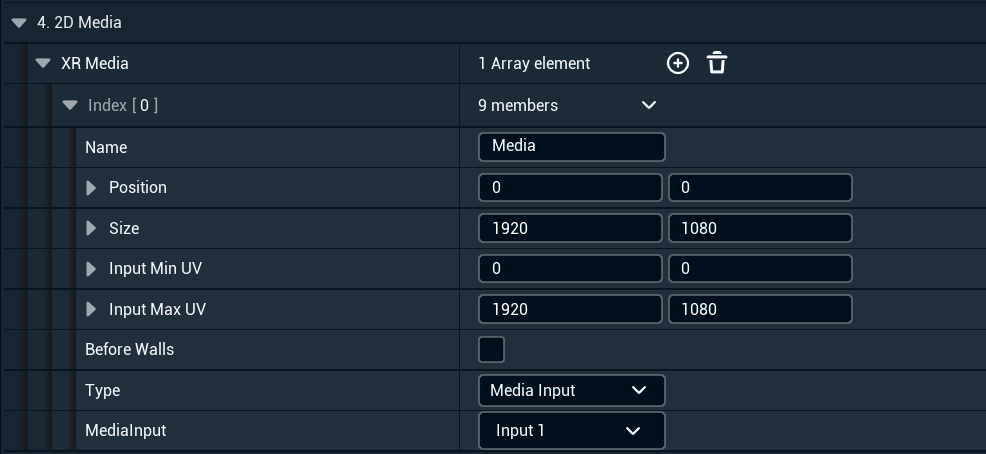Click the Name field containing Media
The height and width of the screenshot is (454, 986).
(x=571, y=146)
